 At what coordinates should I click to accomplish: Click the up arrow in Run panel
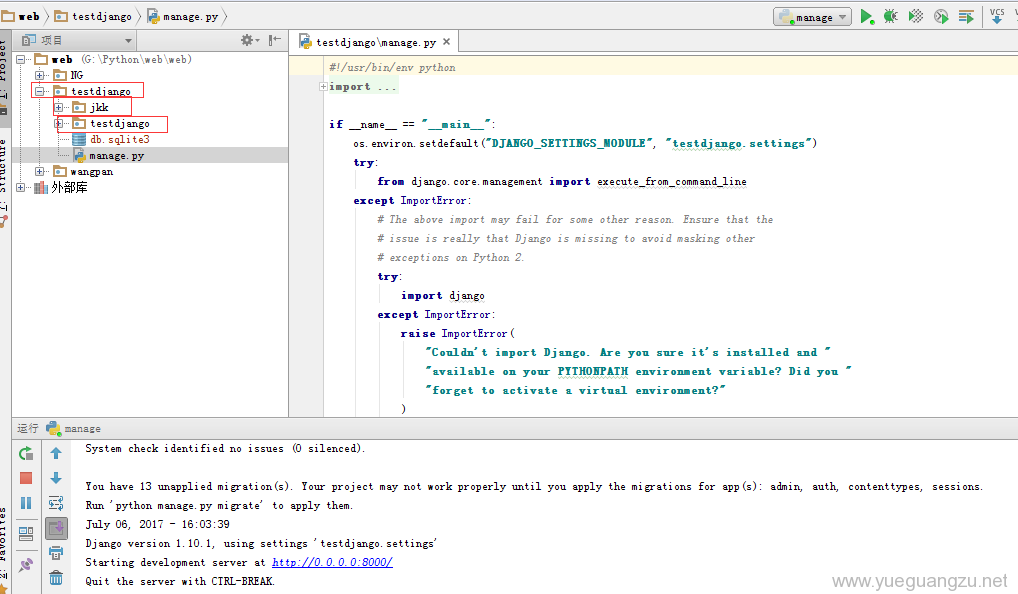pyautogui.click(x=56, y=453)
